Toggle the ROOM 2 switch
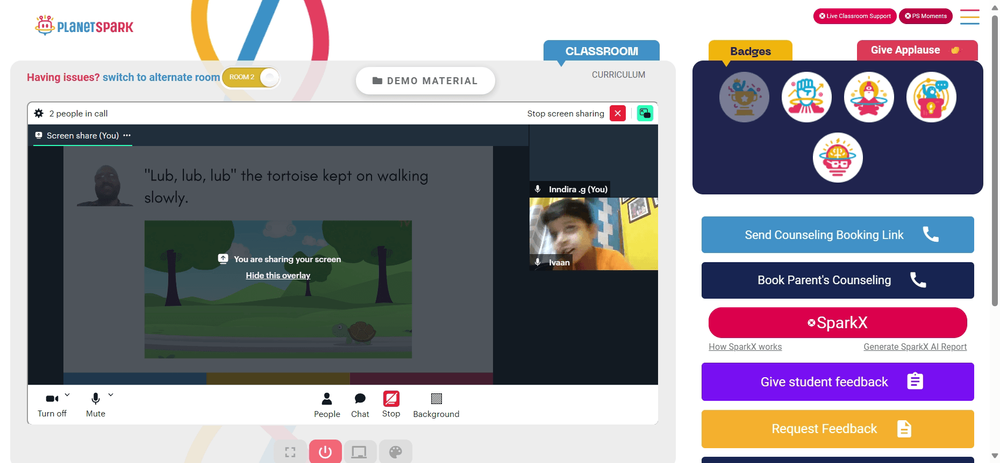Screen dimensions: 1000x463 point(251,77)
